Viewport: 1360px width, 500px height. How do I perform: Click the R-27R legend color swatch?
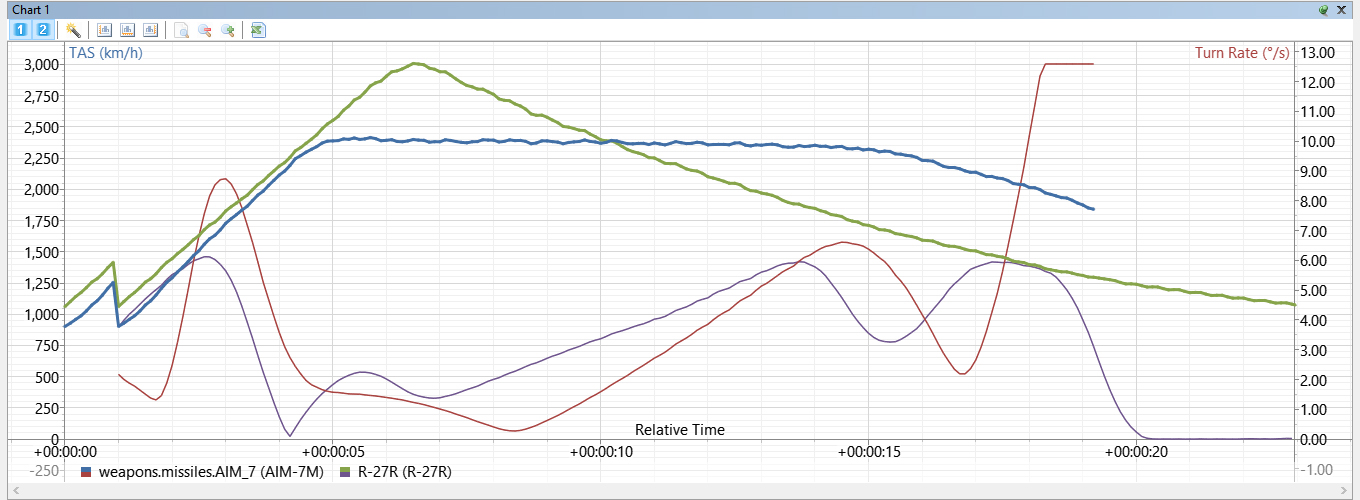coord(346,471)
